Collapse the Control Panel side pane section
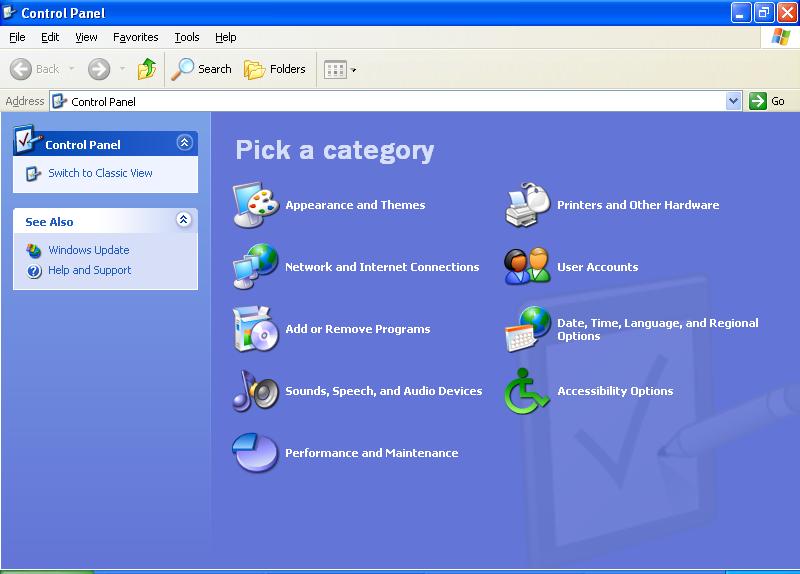This screenshot has height=574, width=800. [x=184, y=142]
